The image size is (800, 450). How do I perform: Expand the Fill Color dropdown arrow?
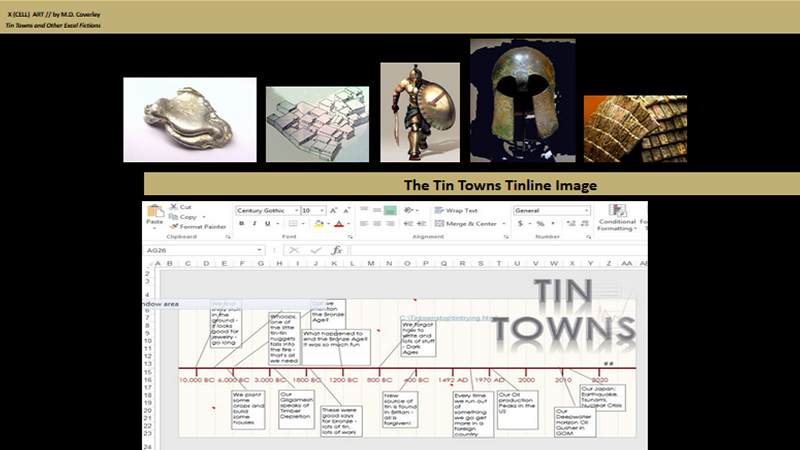(x=328, y=223)
